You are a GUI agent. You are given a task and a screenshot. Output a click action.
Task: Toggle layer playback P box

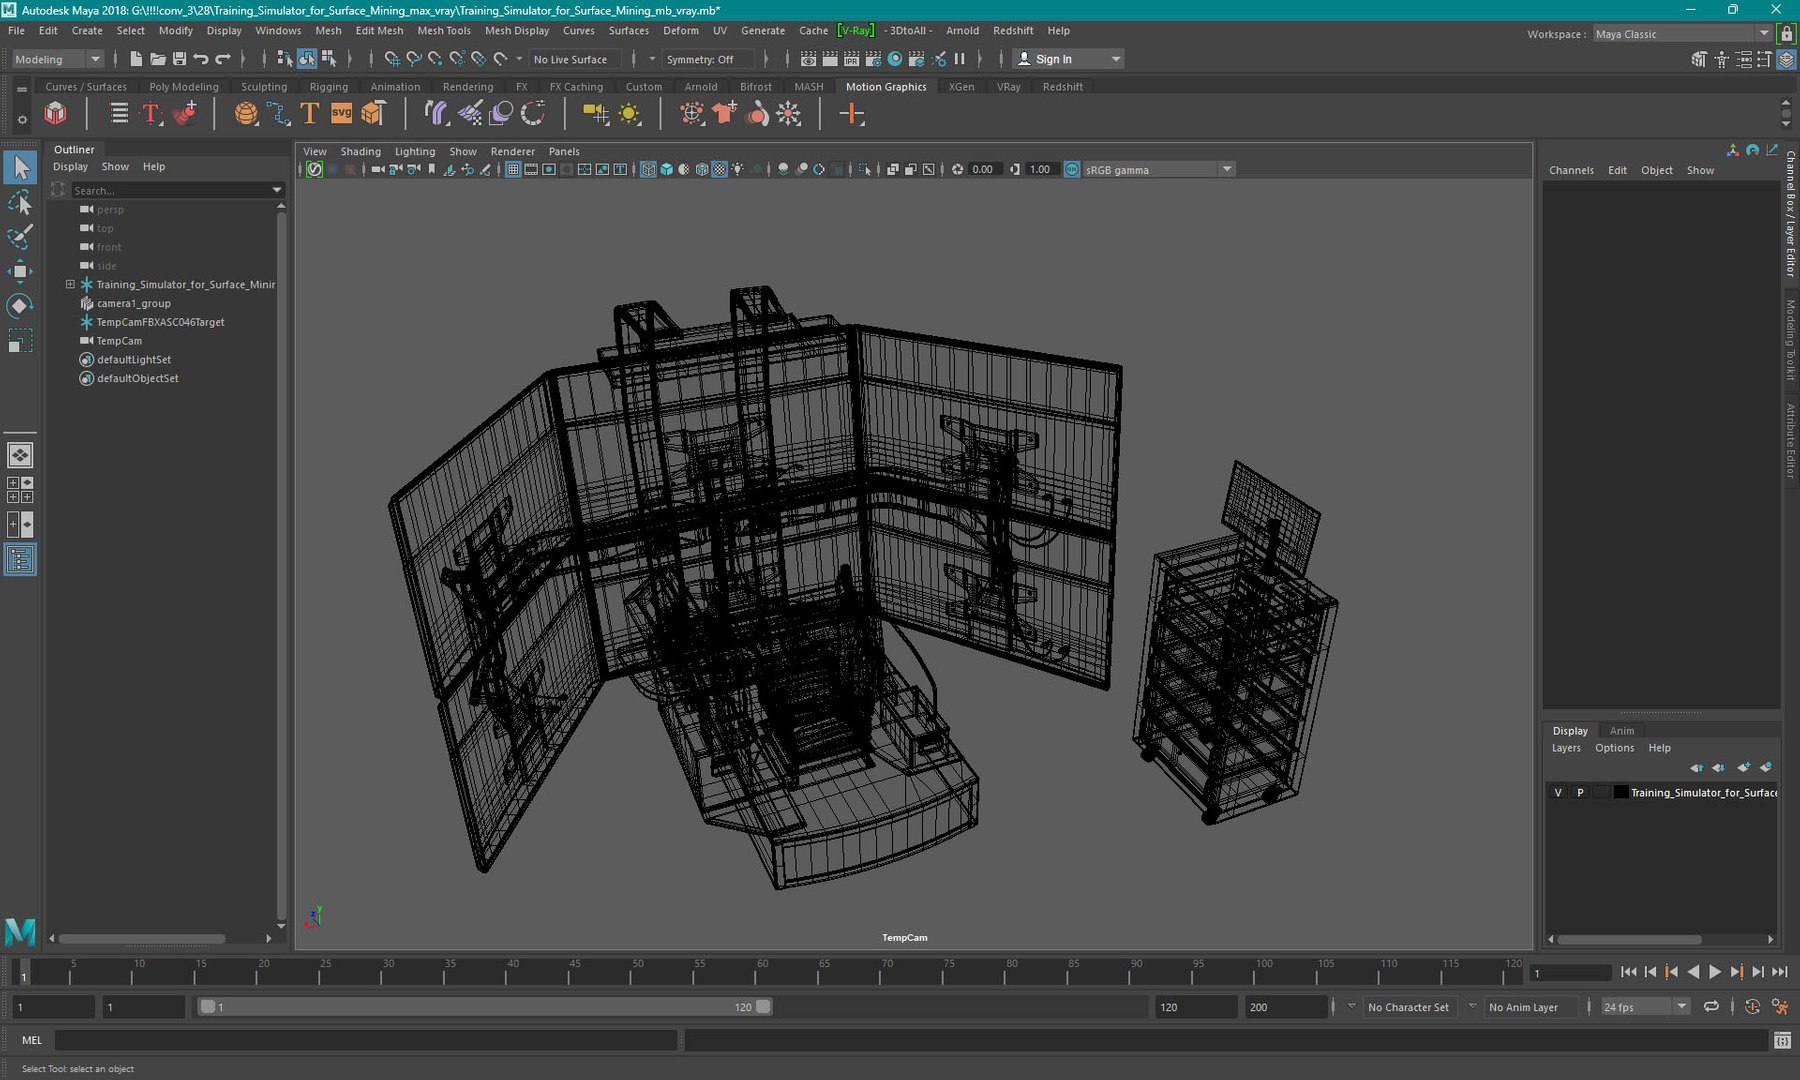[1580, 792]
